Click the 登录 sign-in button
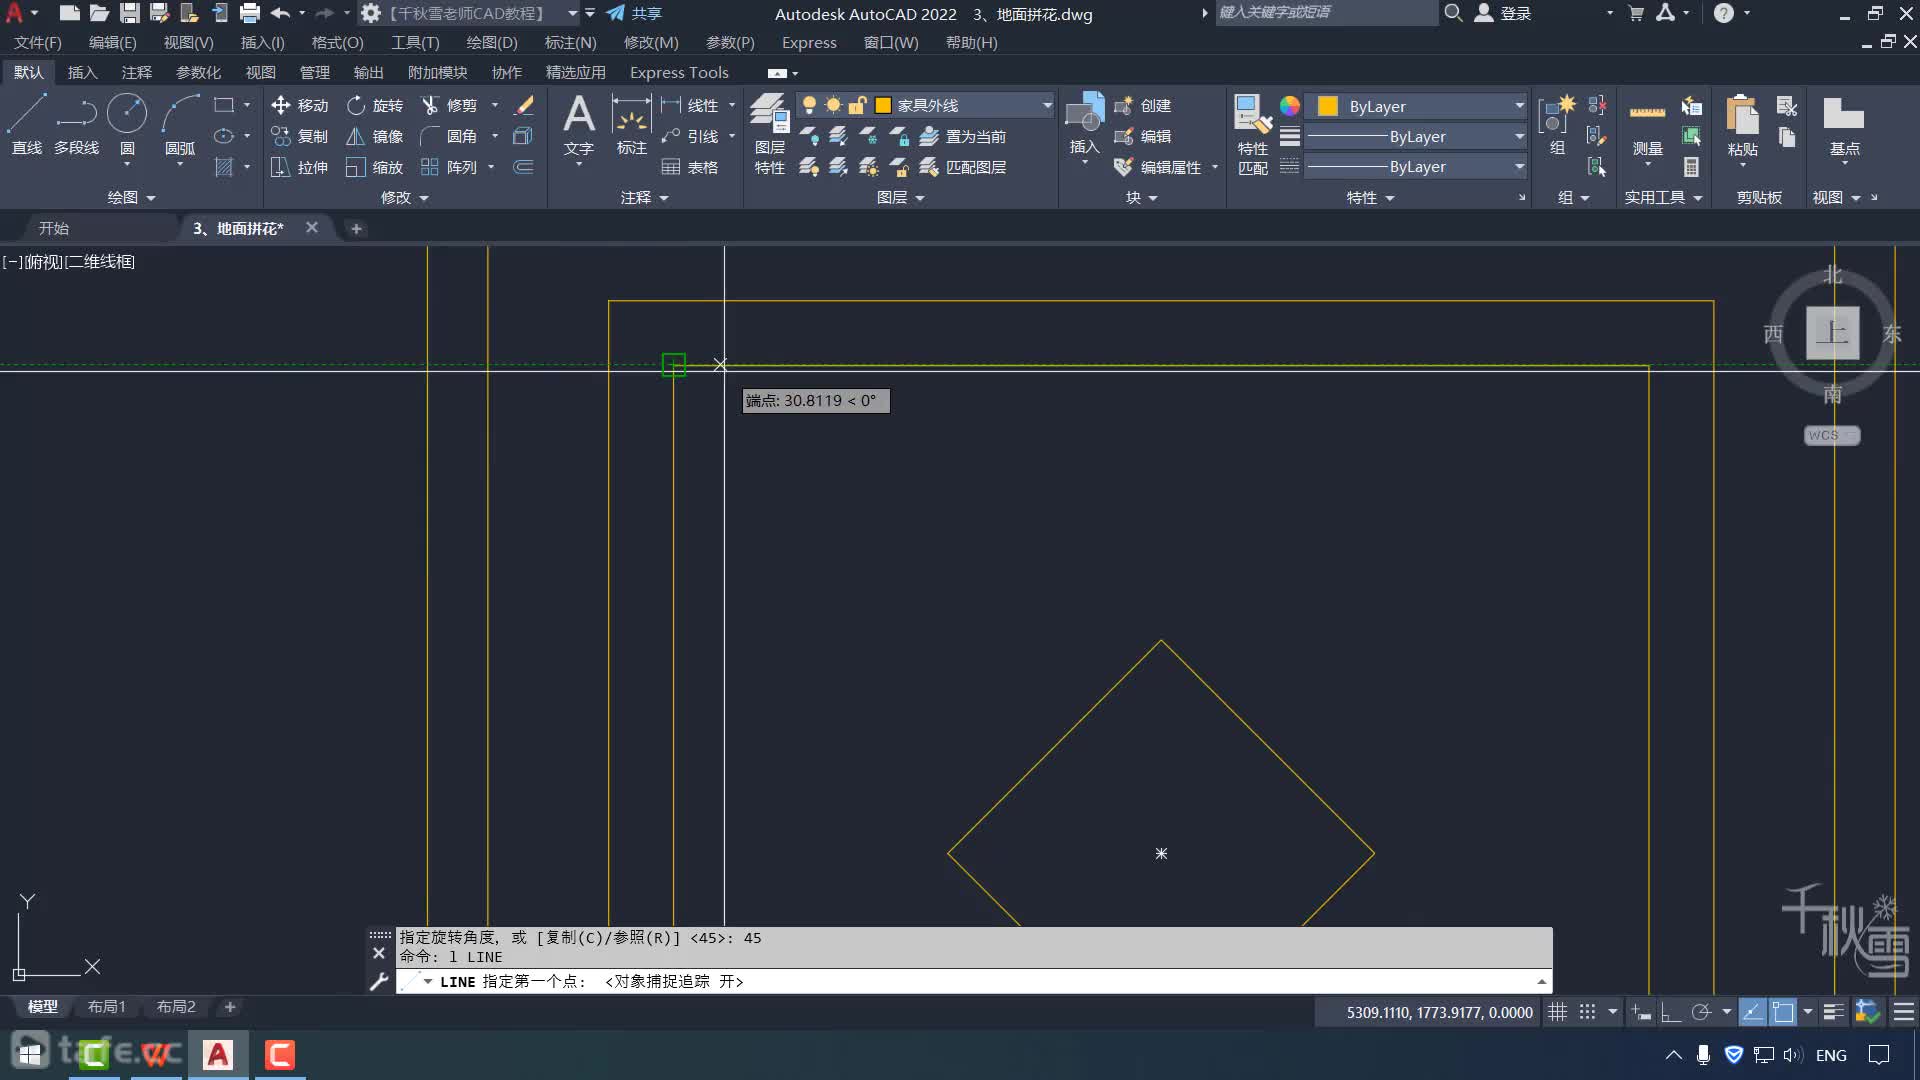Viewport: 1920px width, 1080px height. (x=1503, y=13)
